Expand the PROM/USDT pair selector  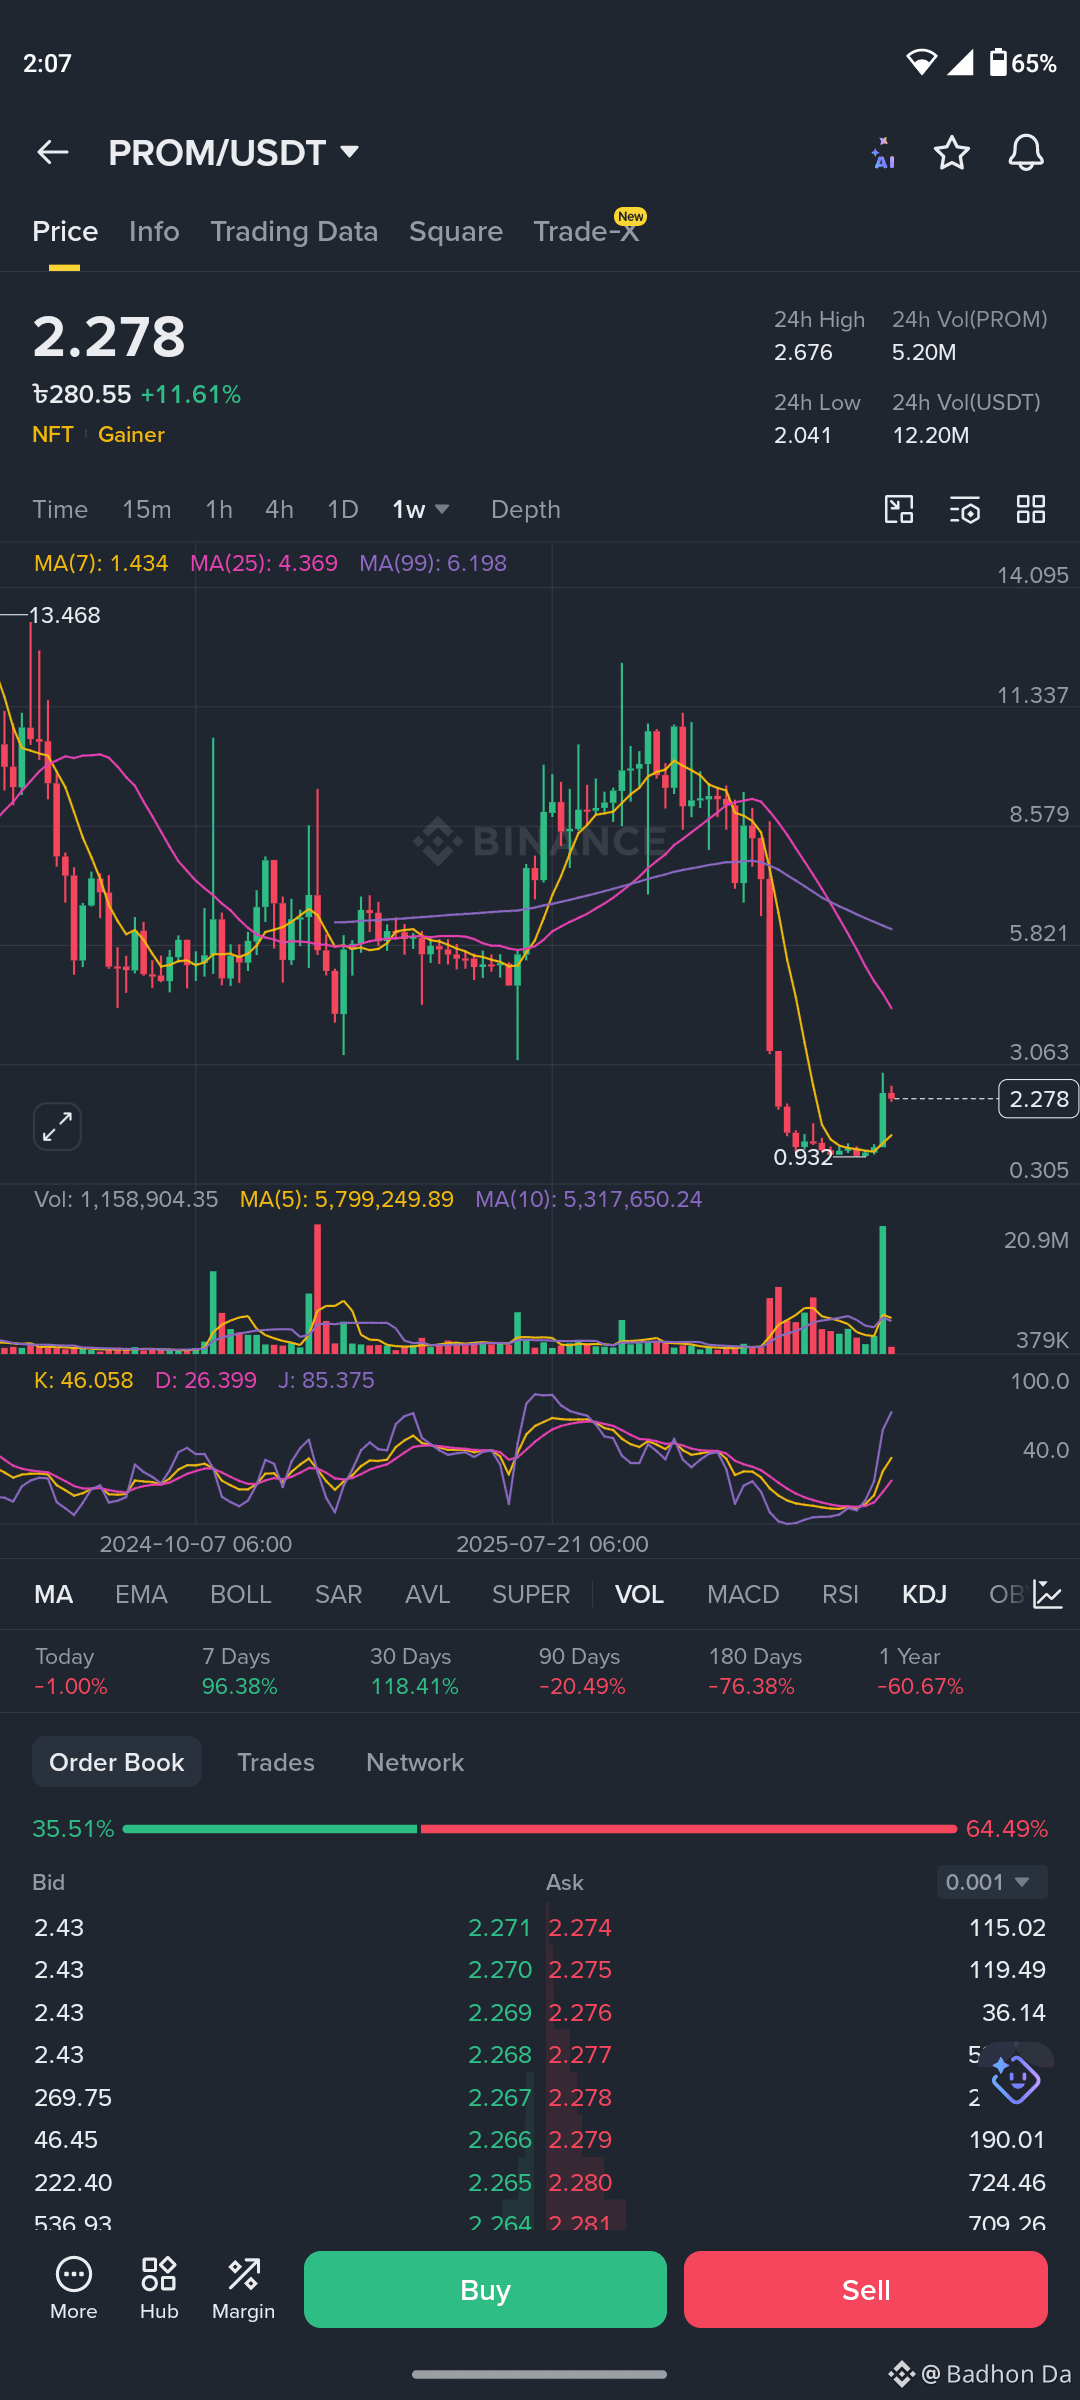[x=234, y=152]
